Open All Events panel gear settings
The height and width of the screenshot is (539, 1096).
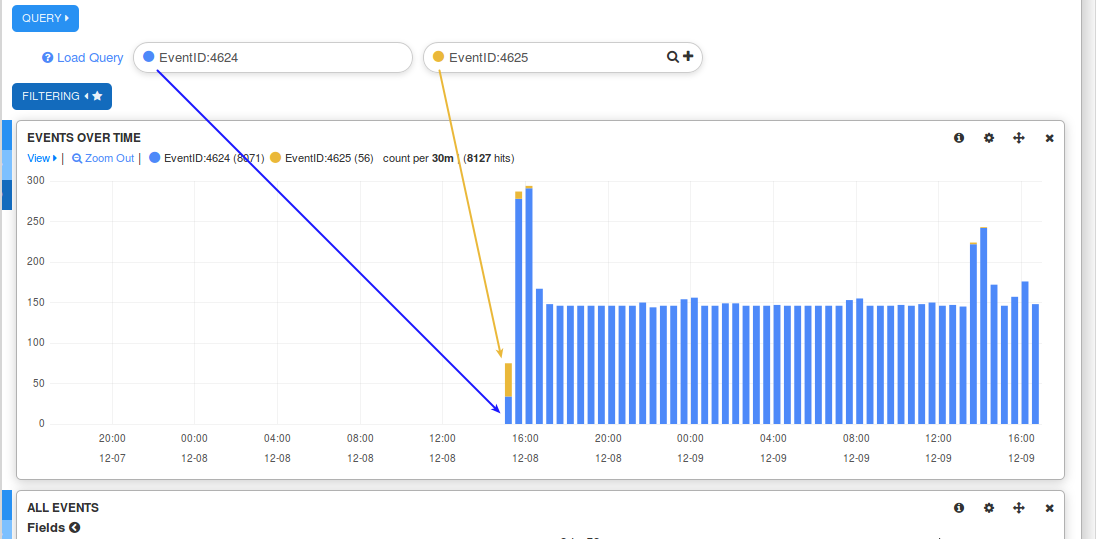(989, 508)
